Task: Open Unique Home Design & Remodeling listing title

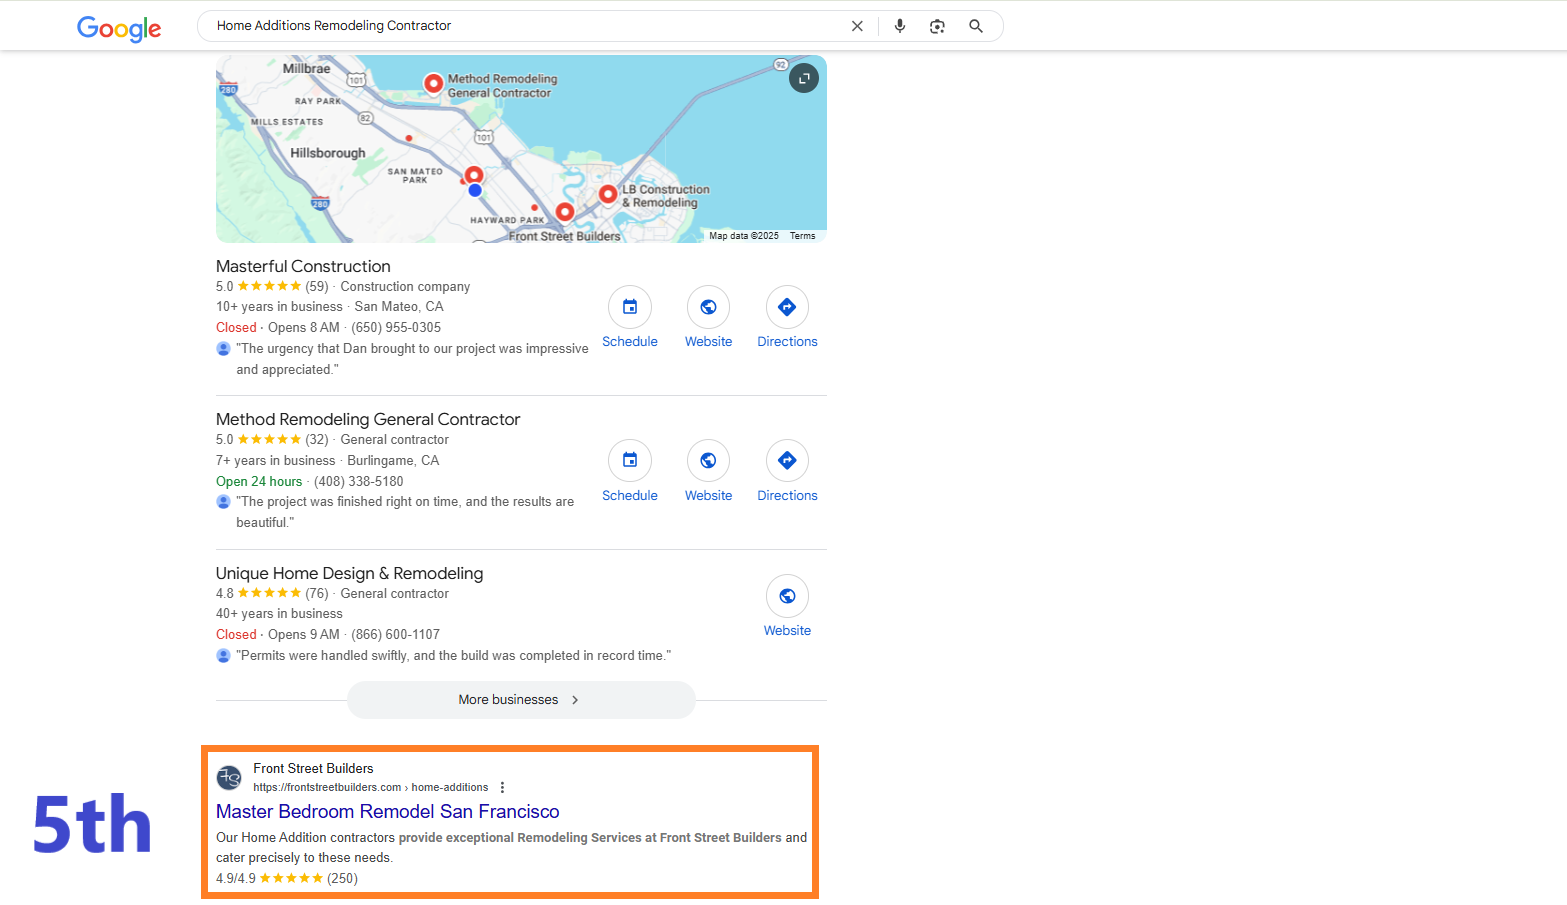Action: point(349,573)
